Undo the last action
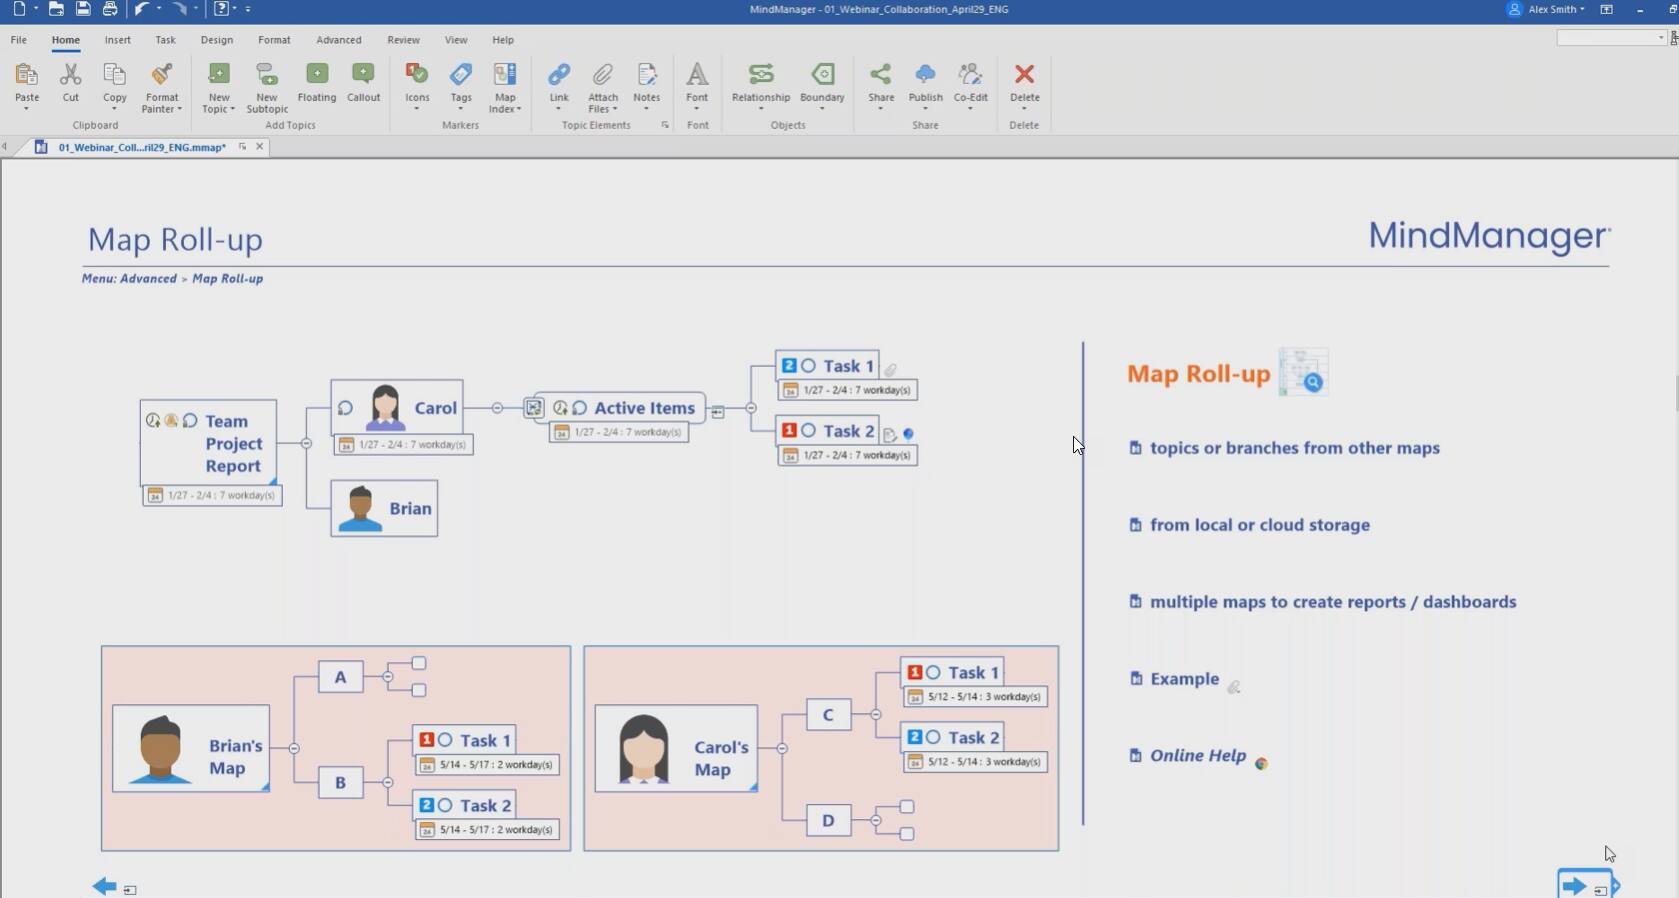This screenshot has width=1679, height=898. point(142,9)
